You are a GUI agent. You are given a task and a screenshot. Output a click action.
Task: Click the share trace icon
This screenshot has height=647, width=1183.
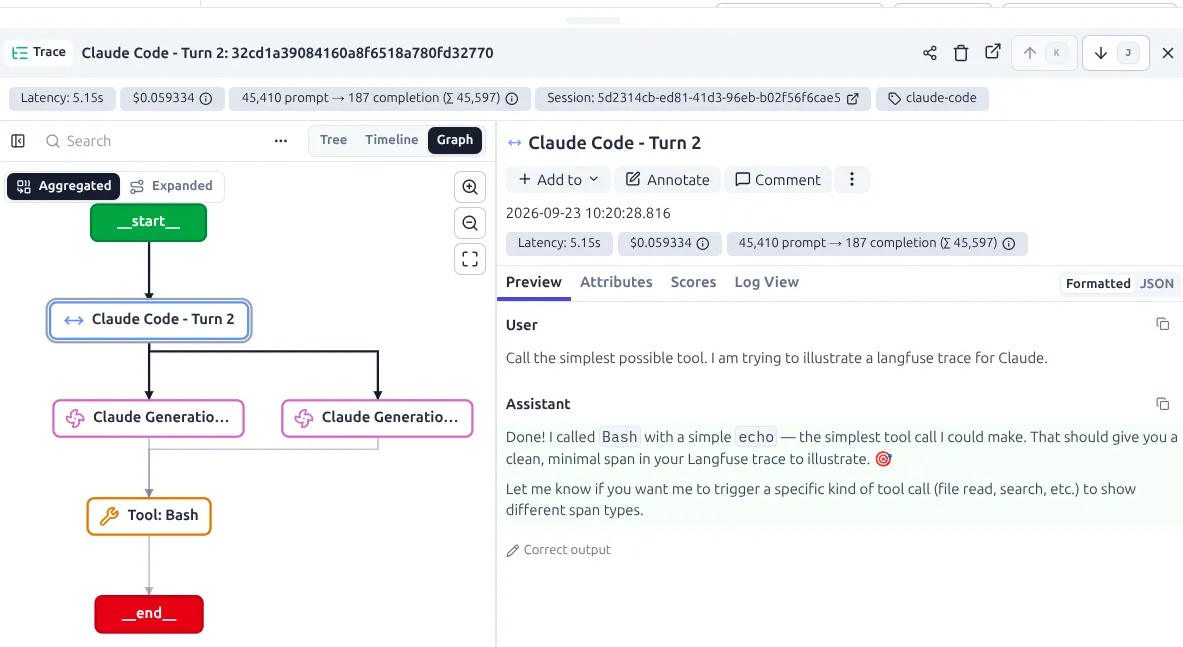click(x=930, y=53)
